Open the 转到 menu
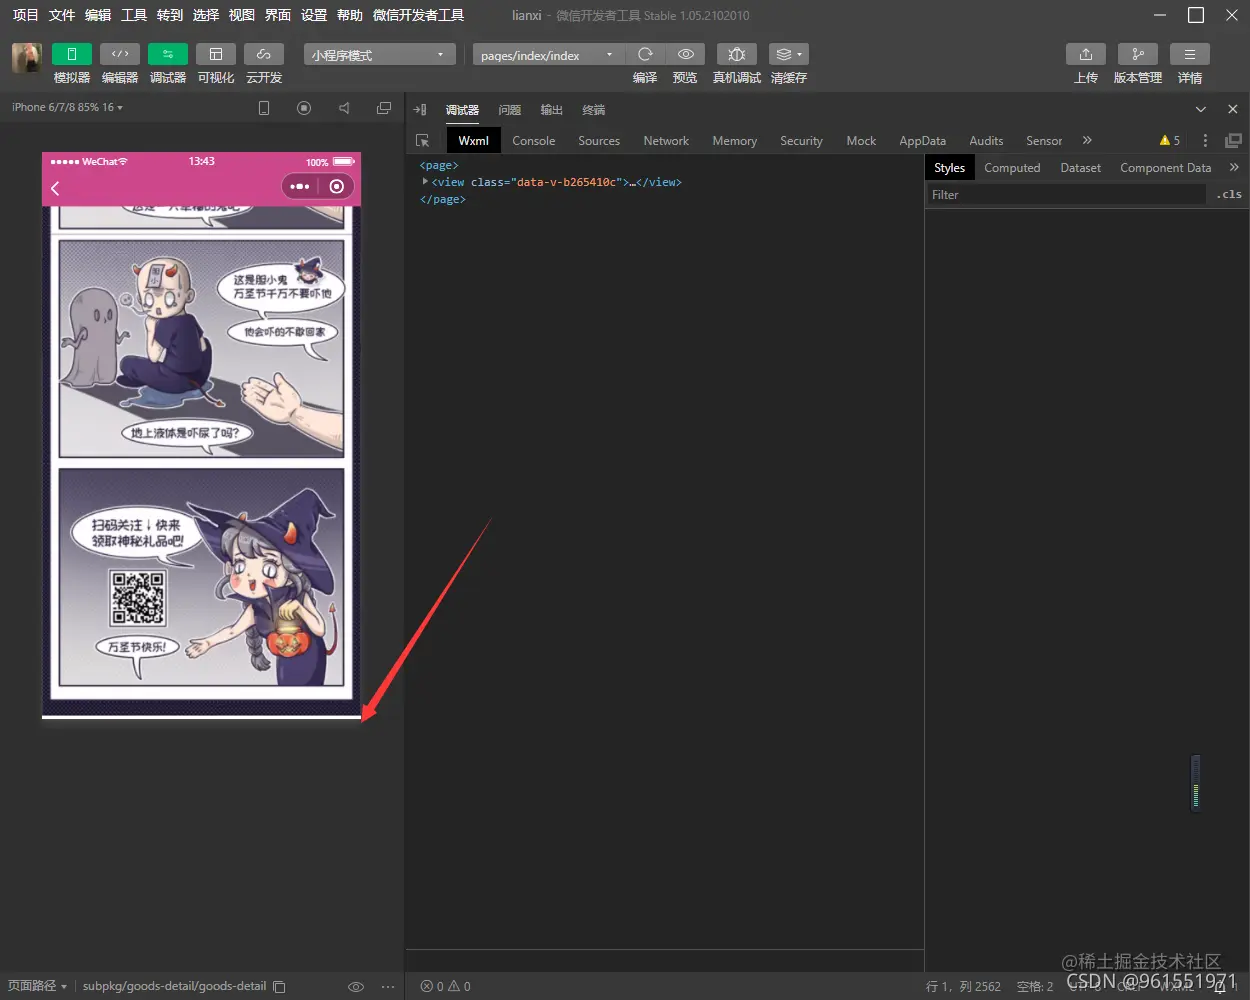Screen dimensions: 1250x1000 pyautogui.click(x=170, y=15)
